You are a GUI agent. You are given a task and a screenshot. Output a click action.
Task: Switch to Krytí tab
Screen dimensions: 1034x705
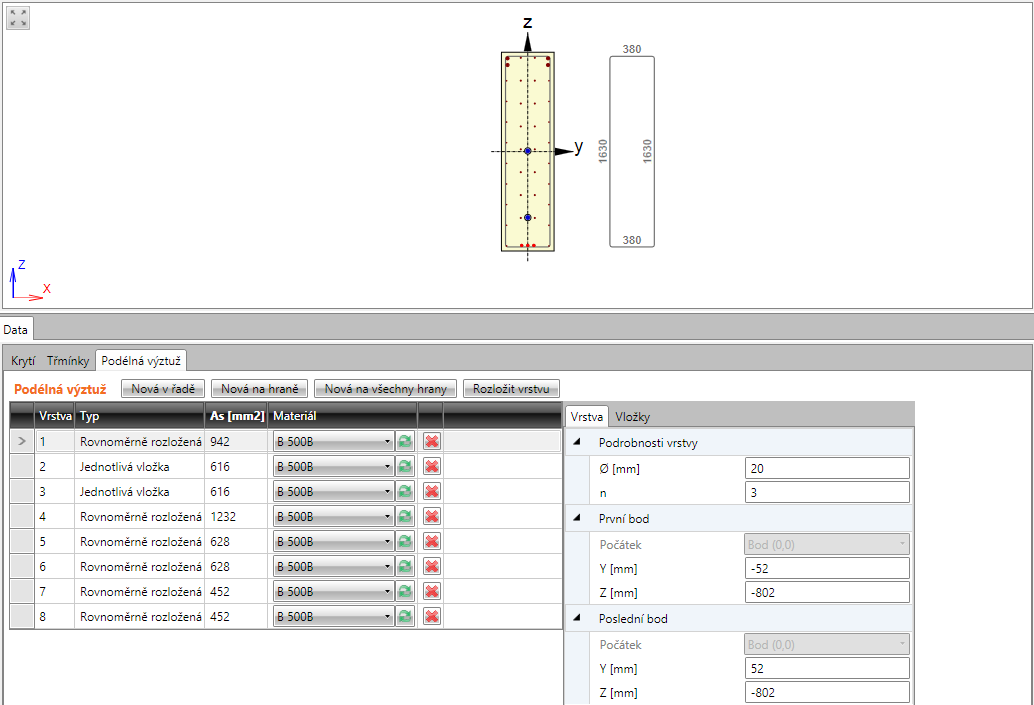pyautogui.click(x=23, y=361)
